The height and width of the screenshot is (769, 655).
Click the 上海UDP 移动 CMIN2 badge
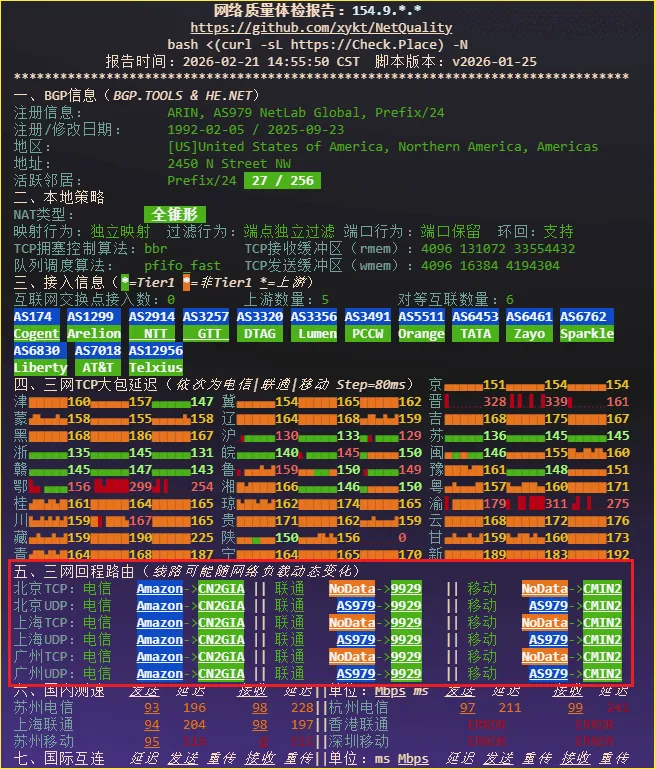pyautogui.click(x=602, y=640)
